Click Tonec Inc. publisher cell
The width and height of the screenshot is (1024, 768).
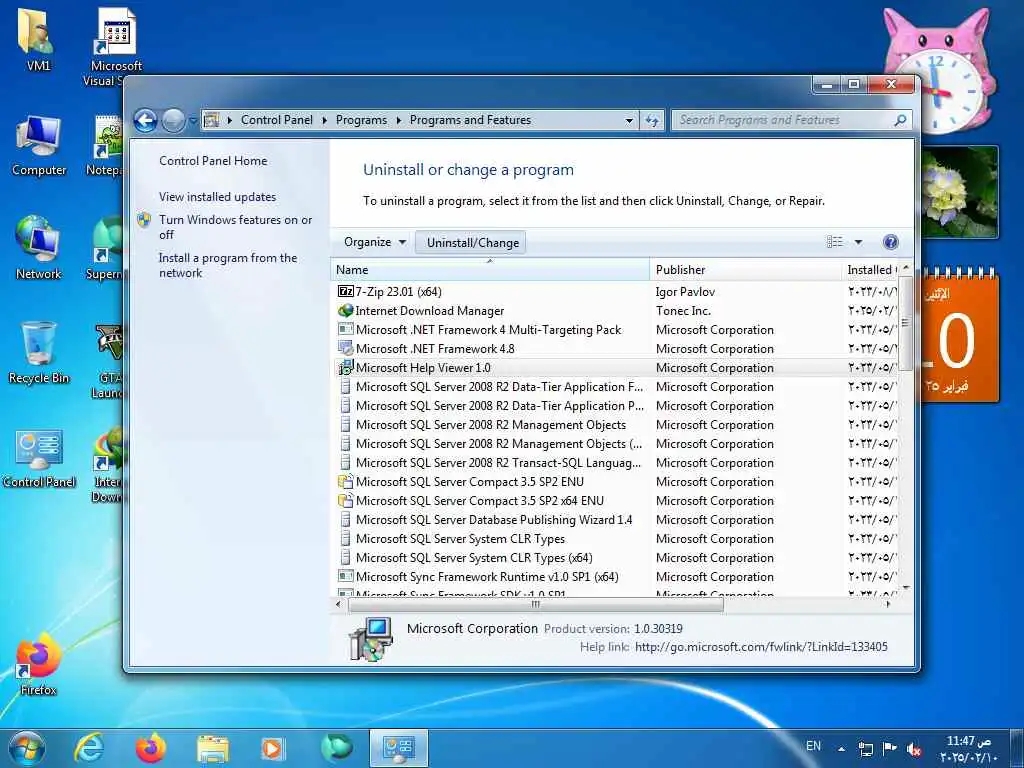pos(683,311)
